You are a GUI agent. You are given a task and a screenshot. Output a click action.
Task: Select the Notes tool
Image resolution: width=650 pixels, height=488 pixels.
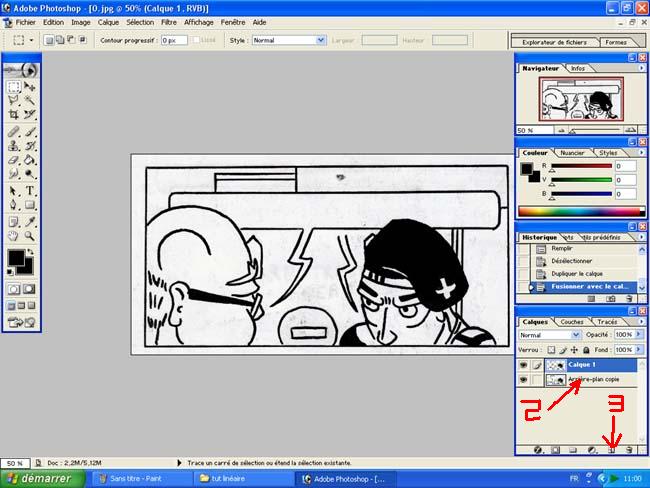point(14,222)
